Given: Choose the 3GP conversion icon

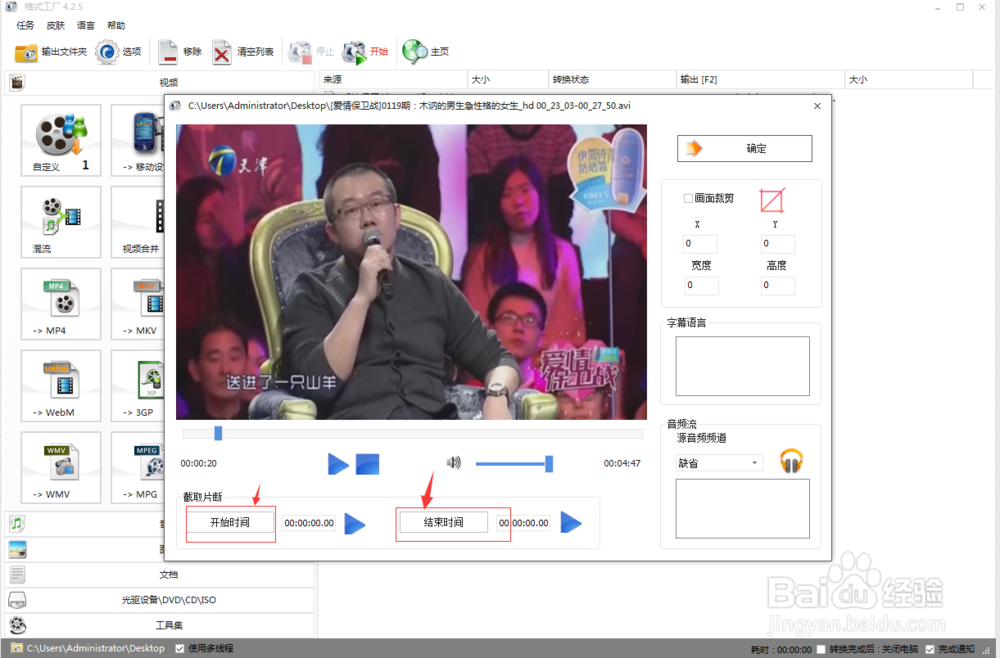Looking at the screenshot, I should tap(139, 385).
